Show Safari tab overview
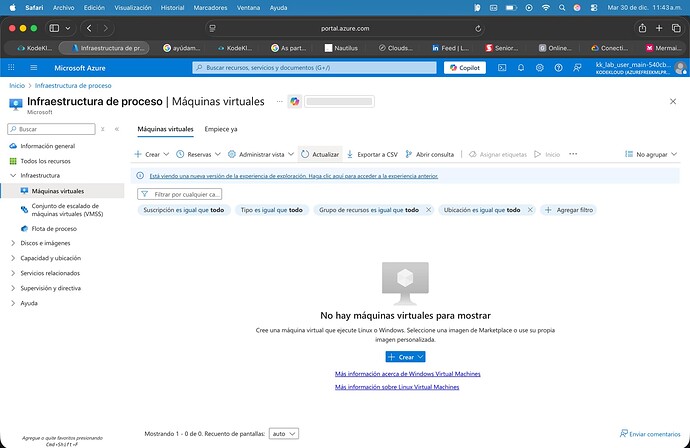The image size is (690, 448). 676,28
